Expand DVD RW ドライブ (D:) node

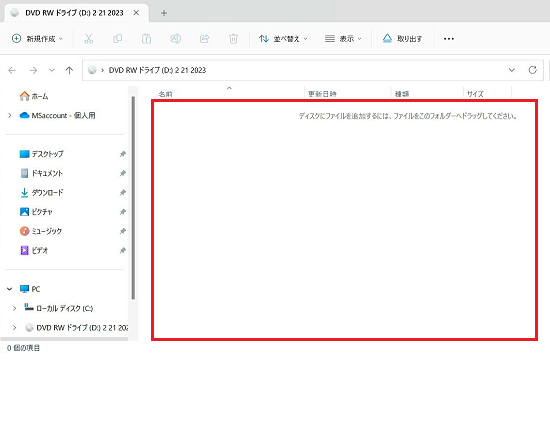[x=14, y=328]
